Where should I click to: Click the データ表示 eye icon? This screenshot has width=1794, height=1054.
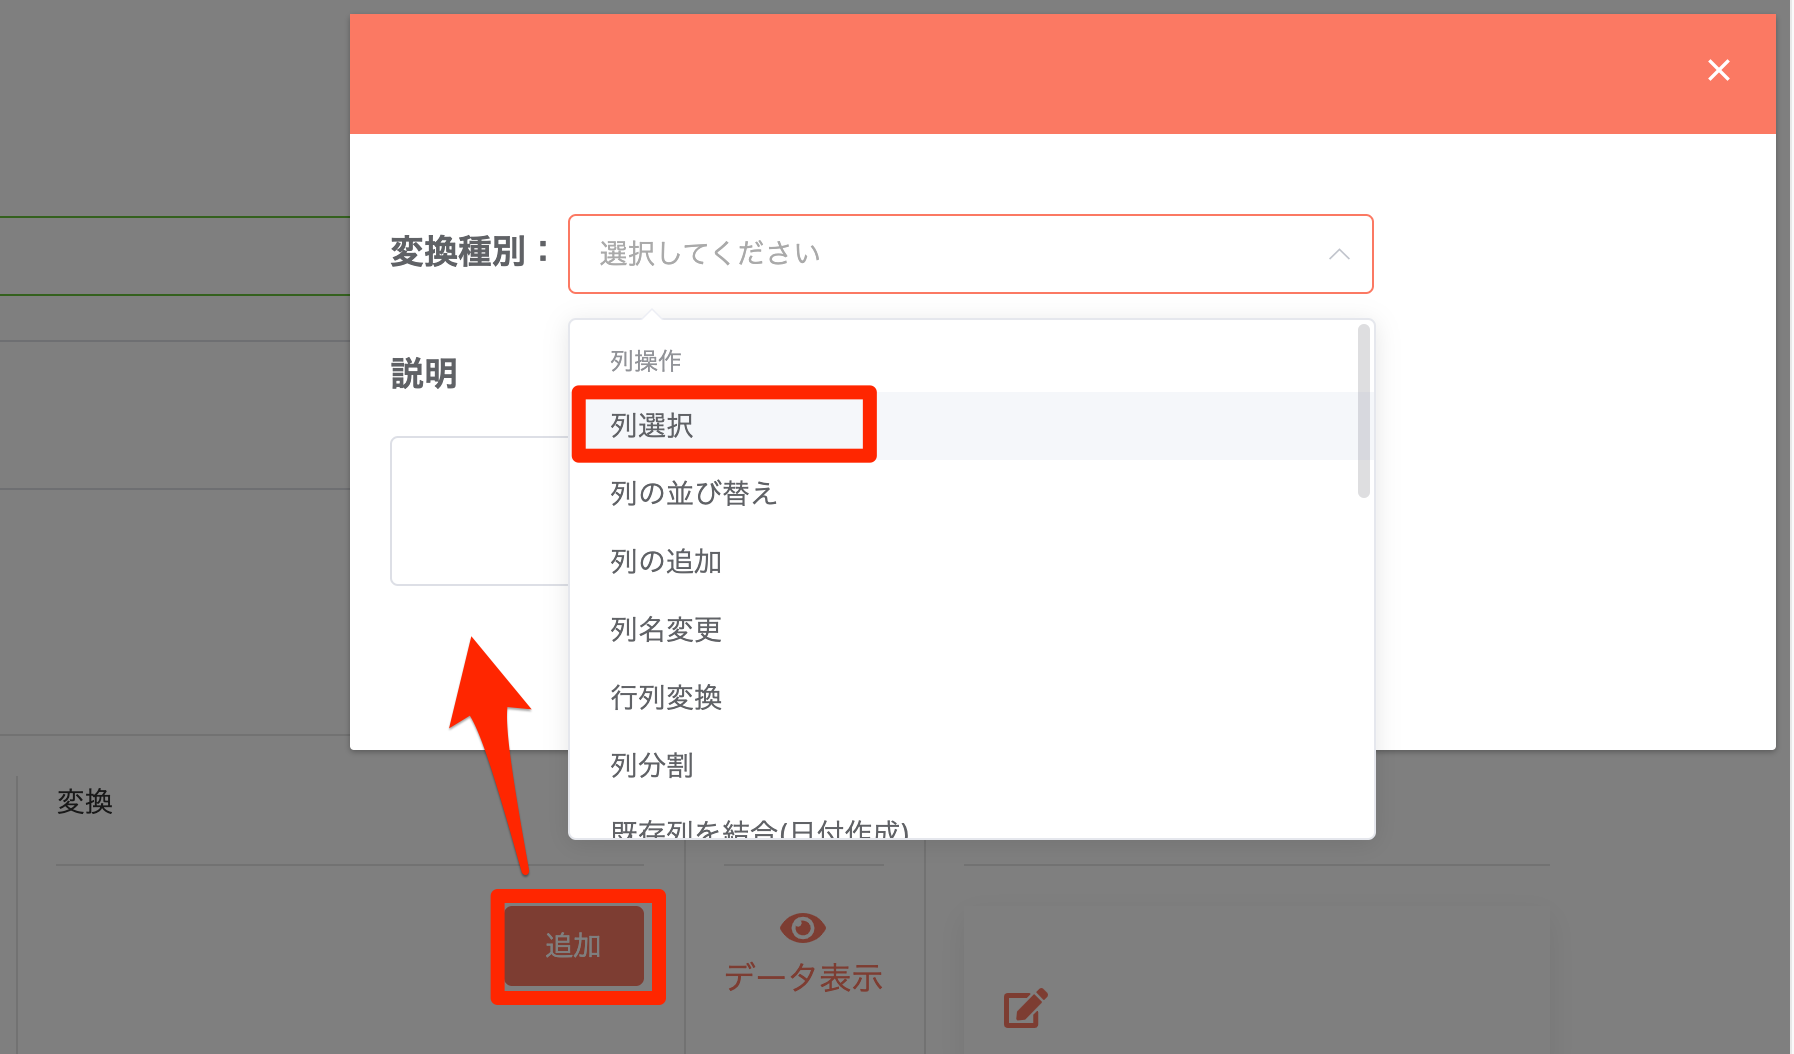801,928
